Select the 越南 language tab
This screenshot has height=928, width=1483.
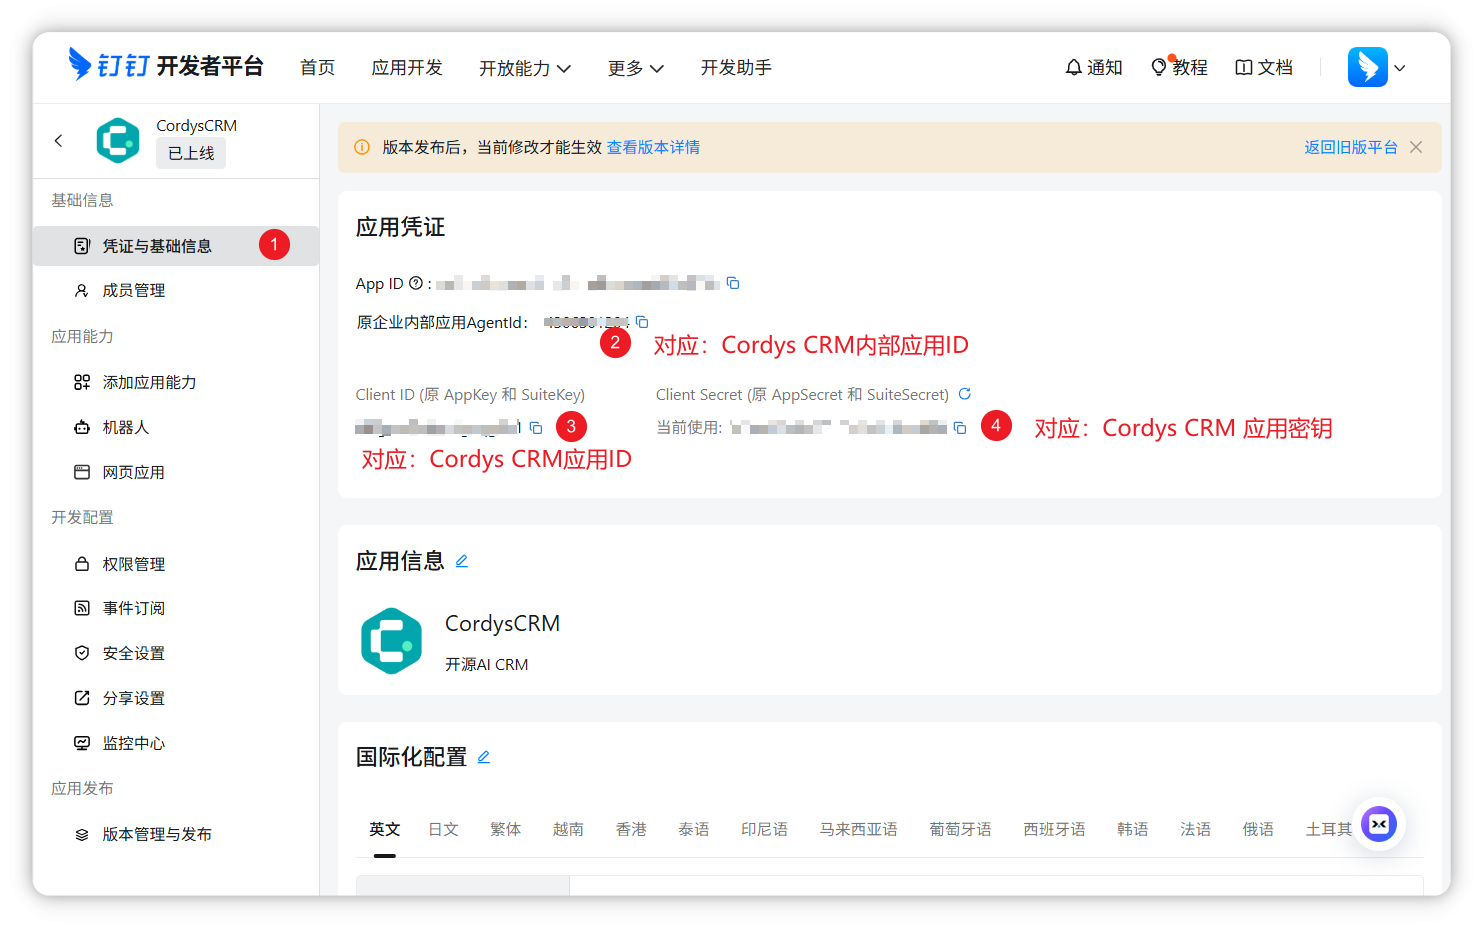[x=568, y=829]
